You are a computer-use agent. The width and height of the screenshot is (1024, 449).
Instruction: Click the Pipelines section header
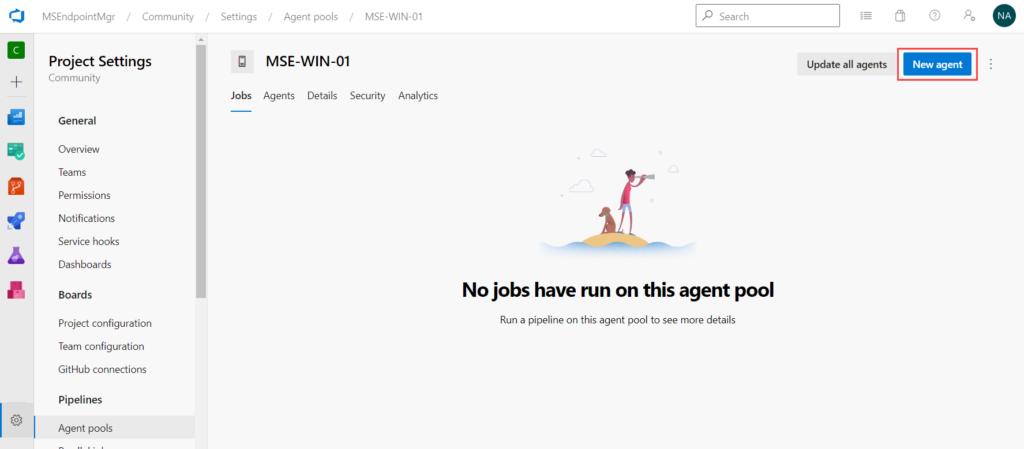coord(80,399)
